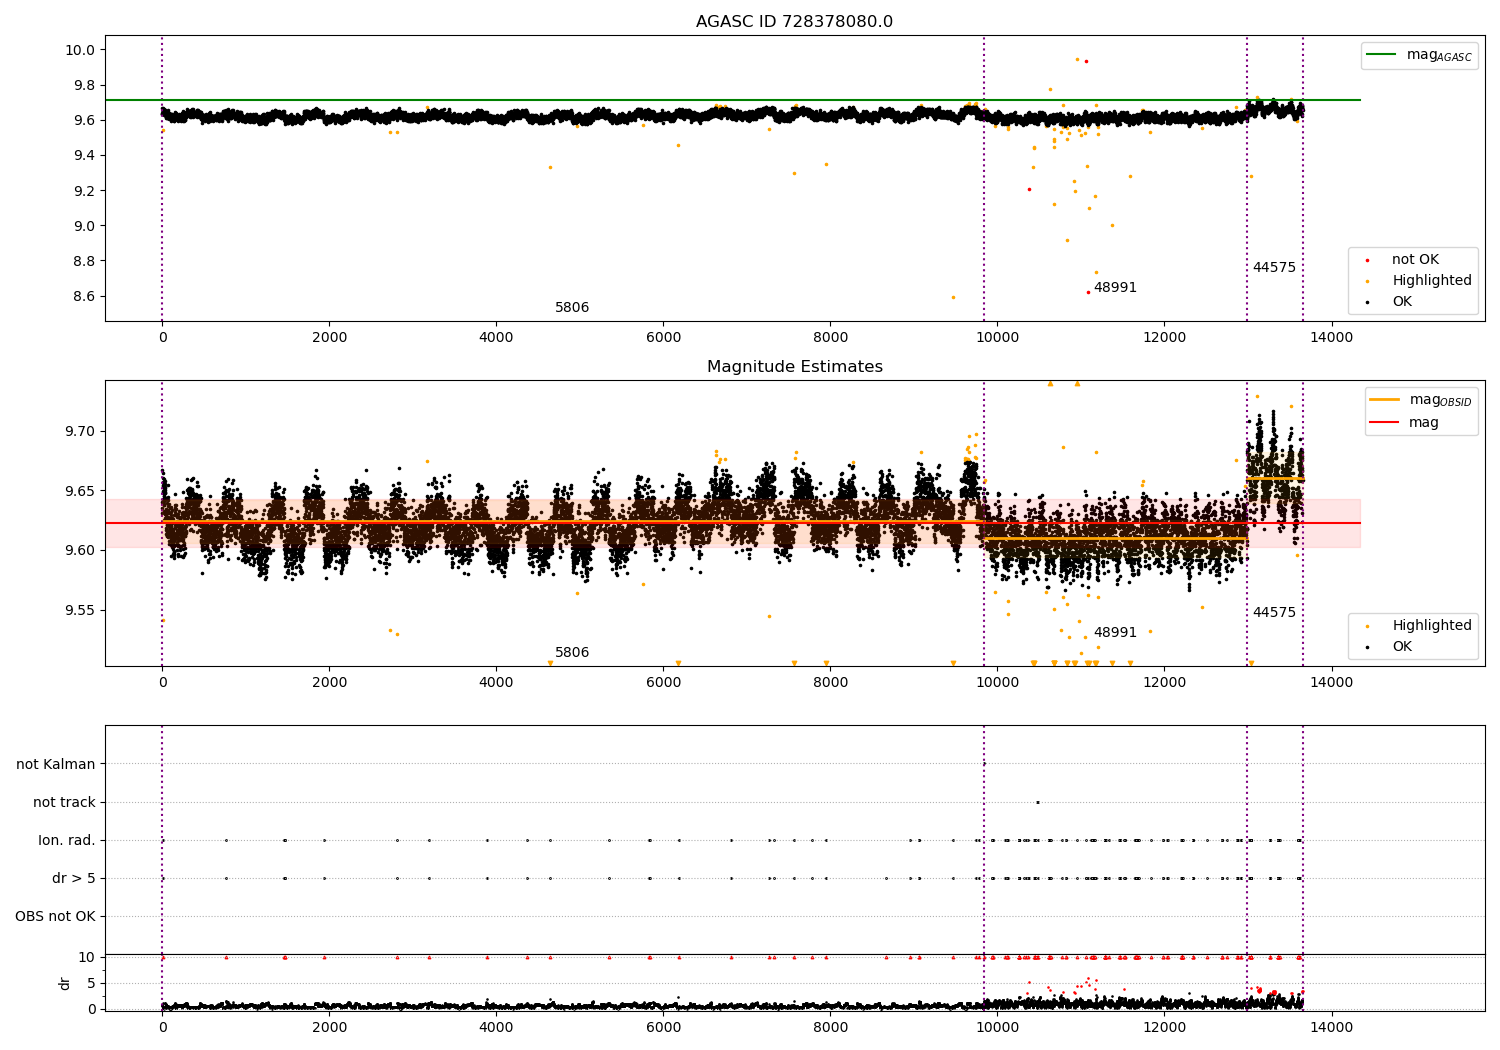The image size is (1500, 1050).
Task: Select the '44575' annotation in the middle plot
Action: pos(1274,613)
